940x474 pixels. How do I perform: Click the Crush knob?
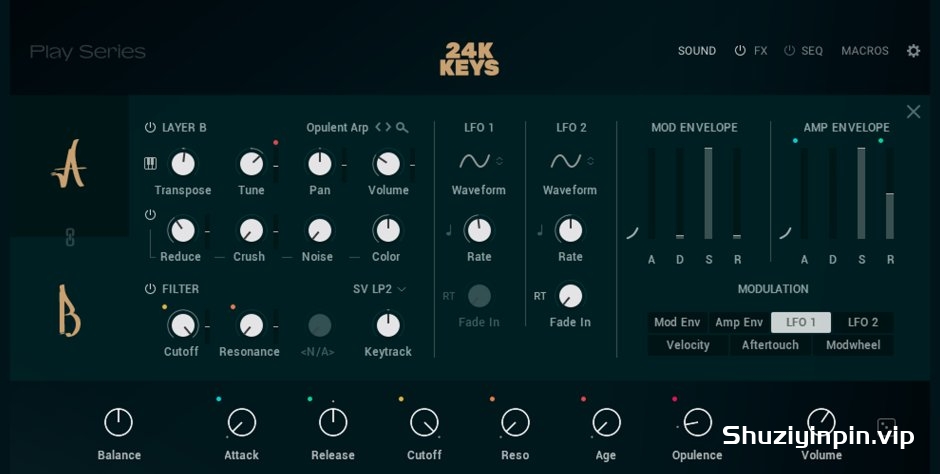251,230
